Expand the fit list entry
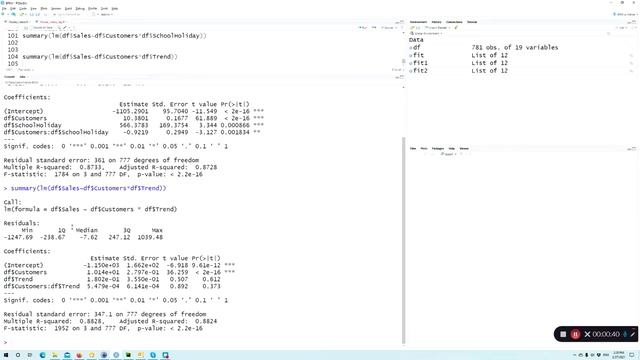Viewport: 640px width, 360px height. pyautogui.click(x=411, y=56)
